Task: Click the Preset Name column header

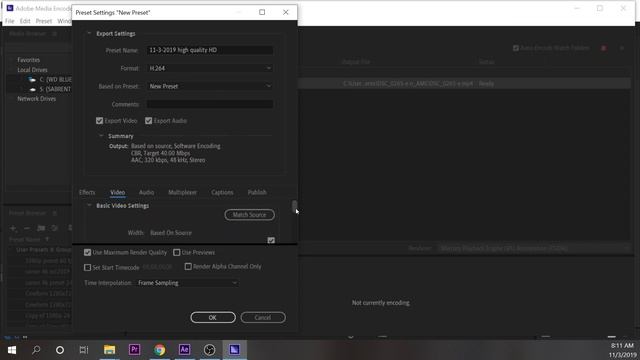Action: [25, 239]
